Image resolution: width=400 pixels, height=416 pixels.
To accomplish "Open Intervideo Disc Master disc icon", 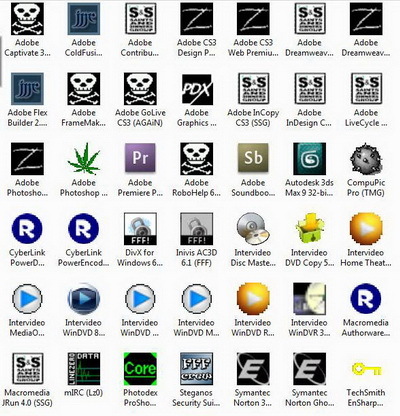I will tap(253, 229).
